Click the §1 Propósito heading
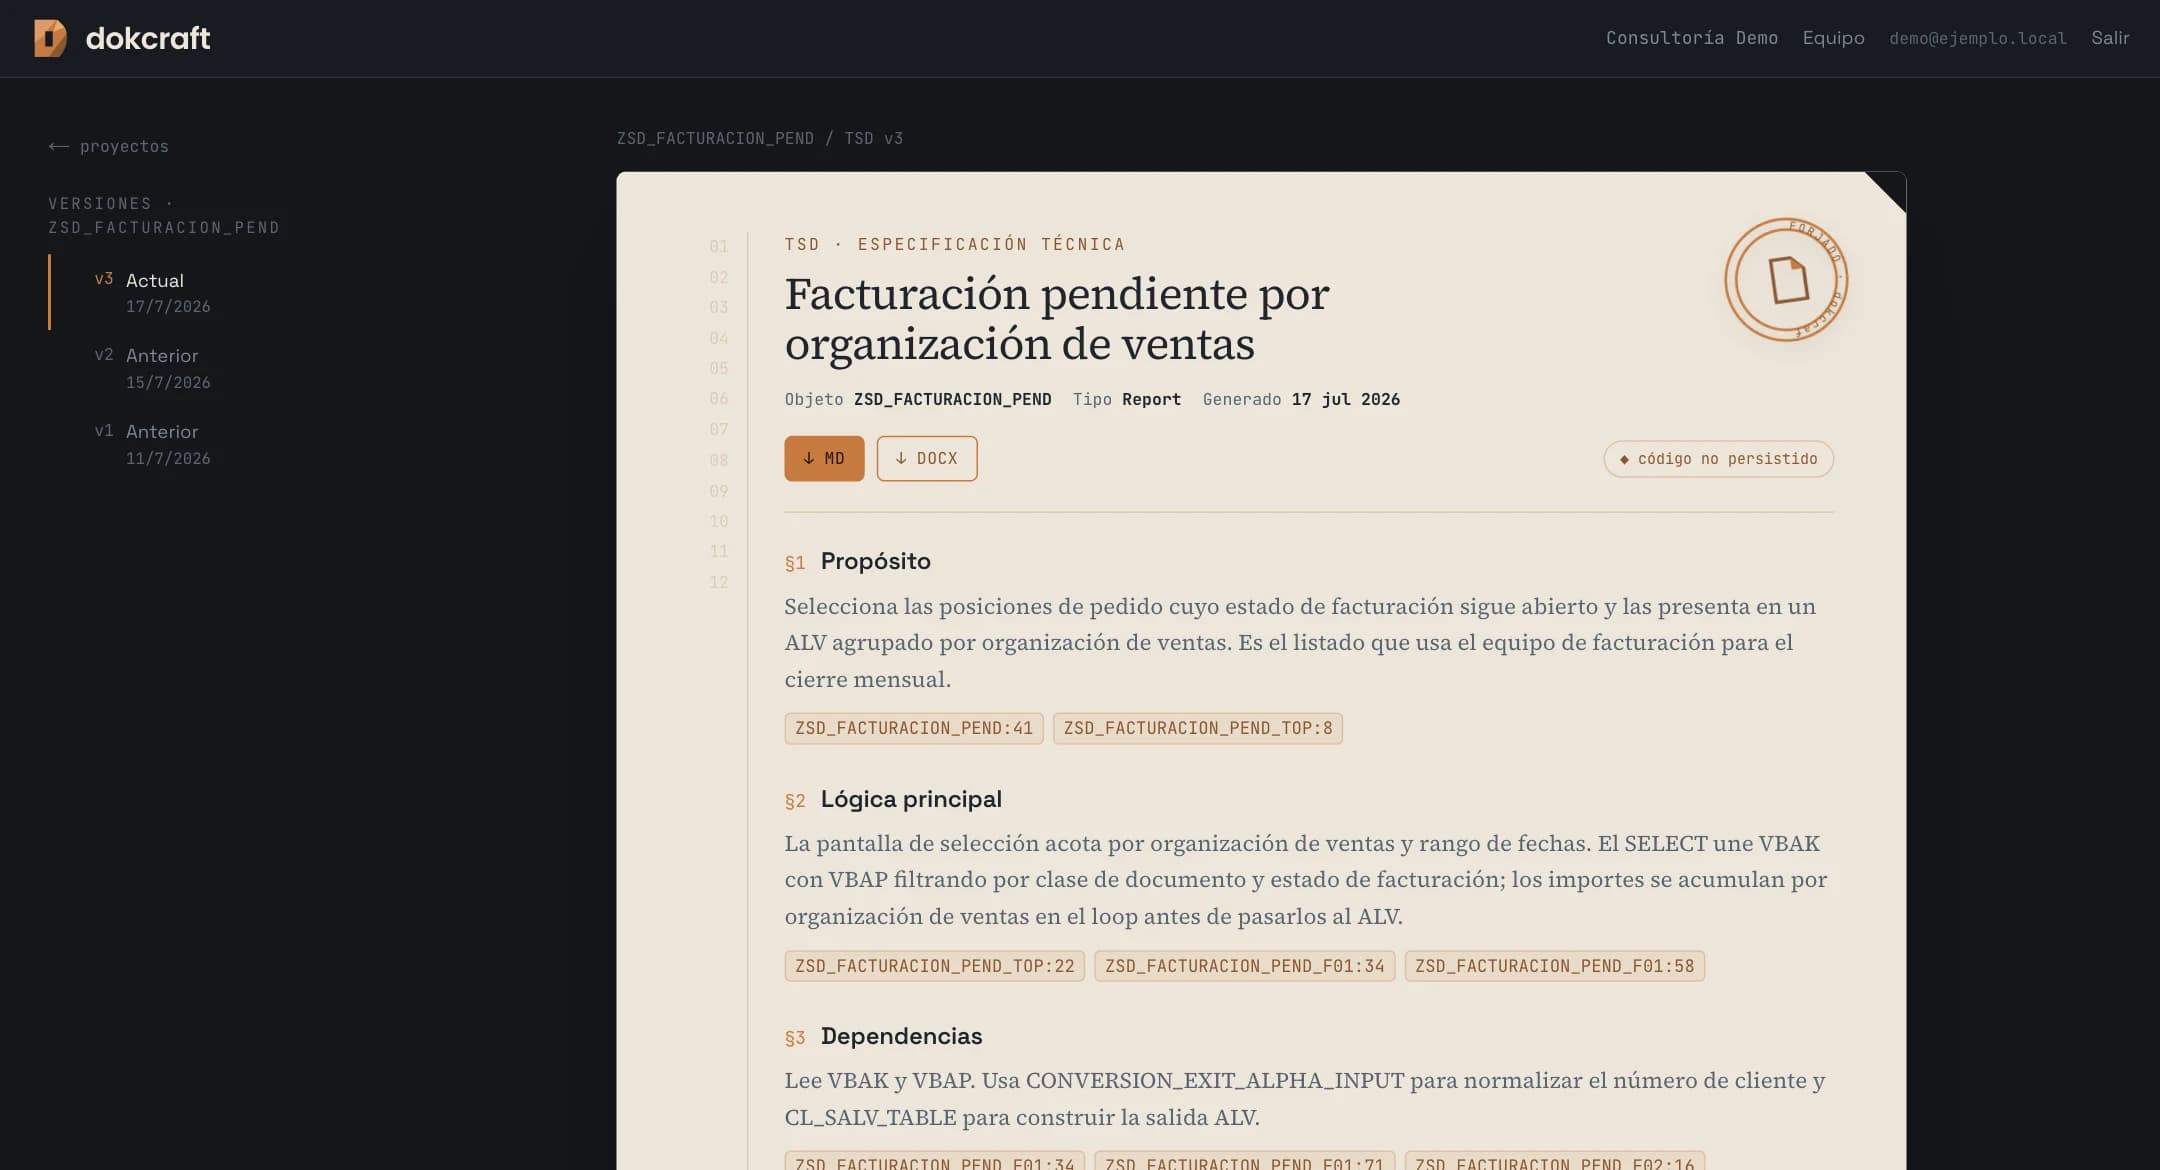The width and height of the screenshot is (2160, 1170). [858, 561]
